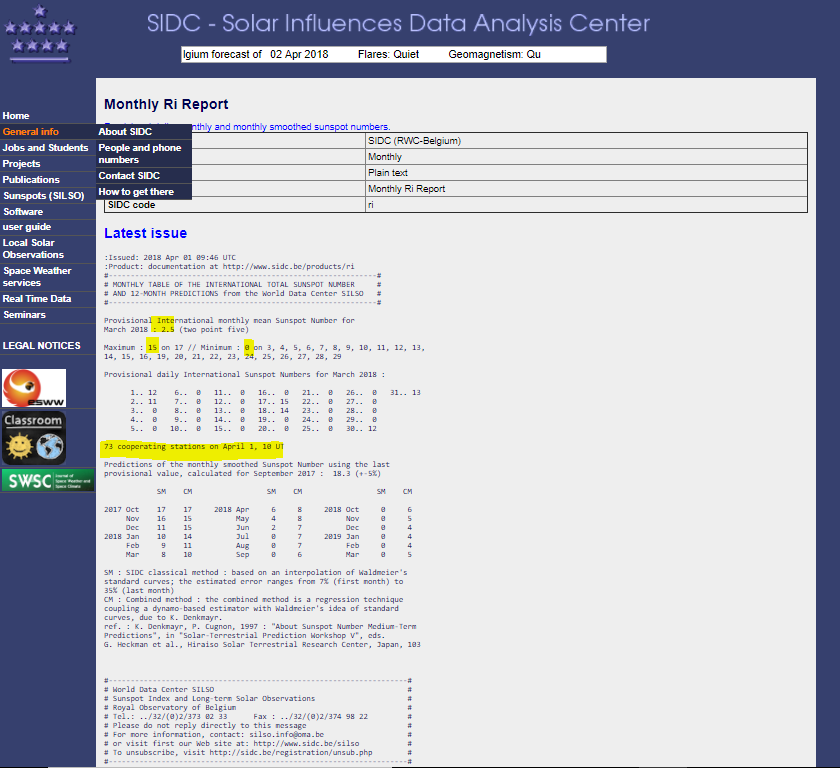840x768 pixels.
Task: Click the Monthly Ri Report heading
Action: (166, 104)
